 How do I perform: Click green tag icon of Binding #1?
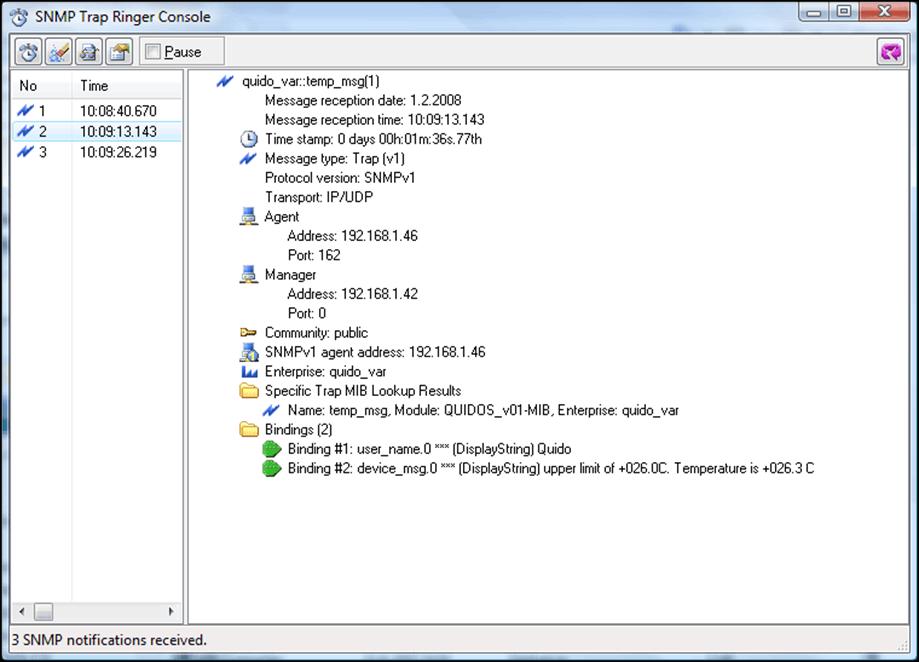click(271, 449)
